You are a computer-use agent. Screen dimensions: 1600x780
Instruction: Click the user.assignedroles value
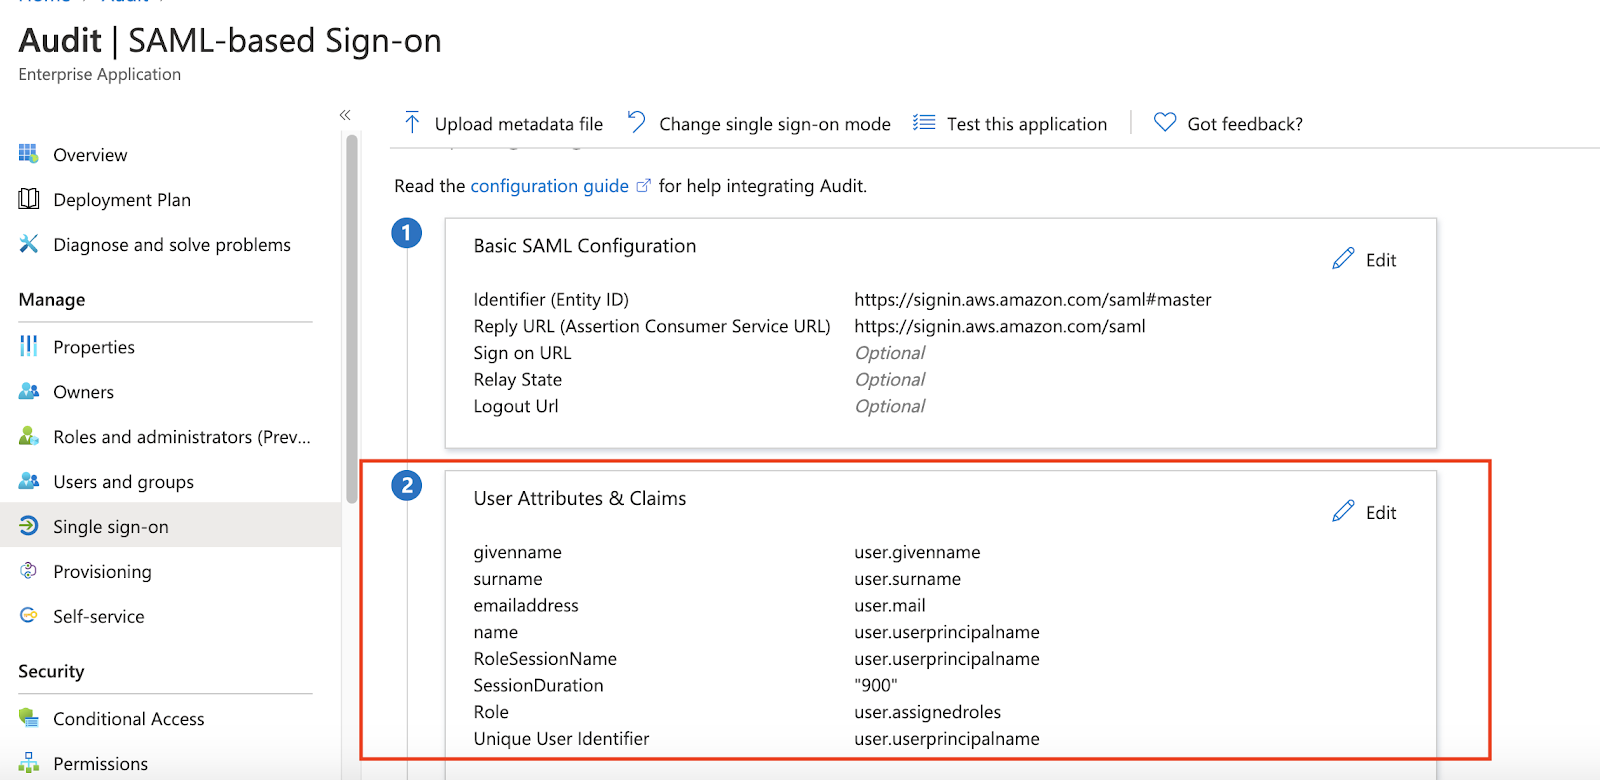tap(927, 712)
